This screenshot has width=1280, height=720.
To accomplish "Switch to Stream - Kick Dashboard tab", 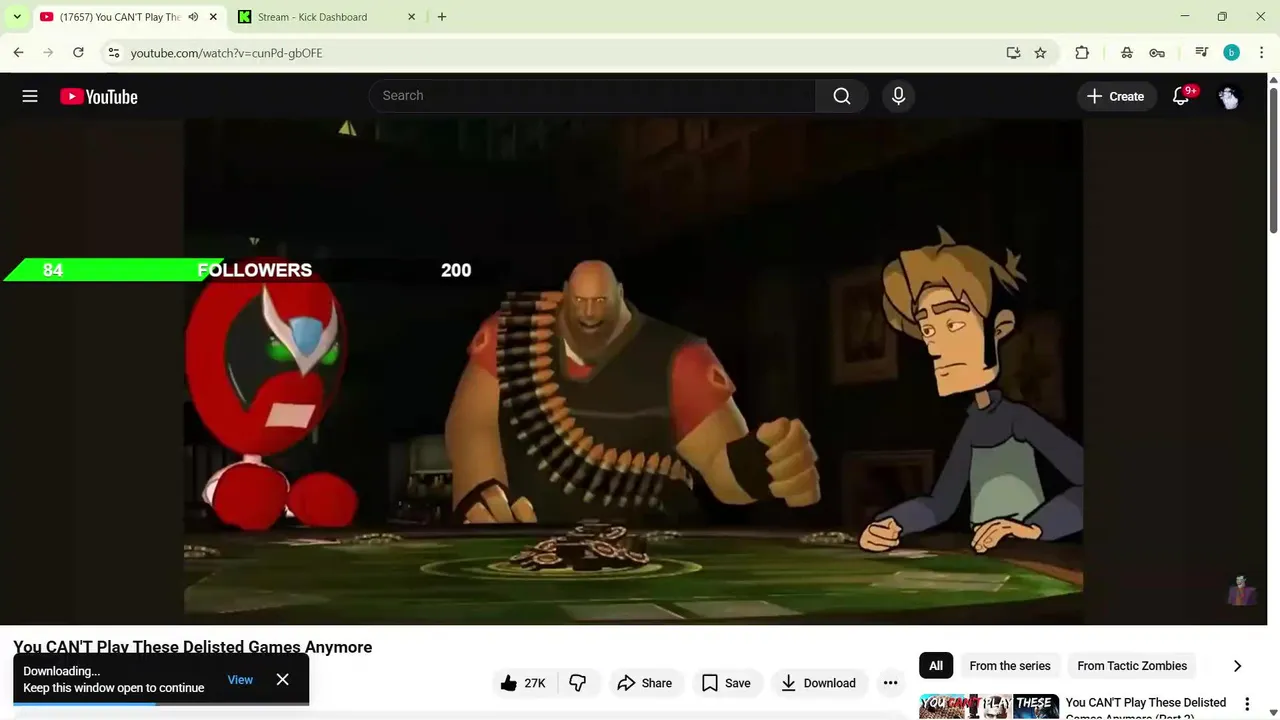I will pyautogui.click(x=328, y=17).
